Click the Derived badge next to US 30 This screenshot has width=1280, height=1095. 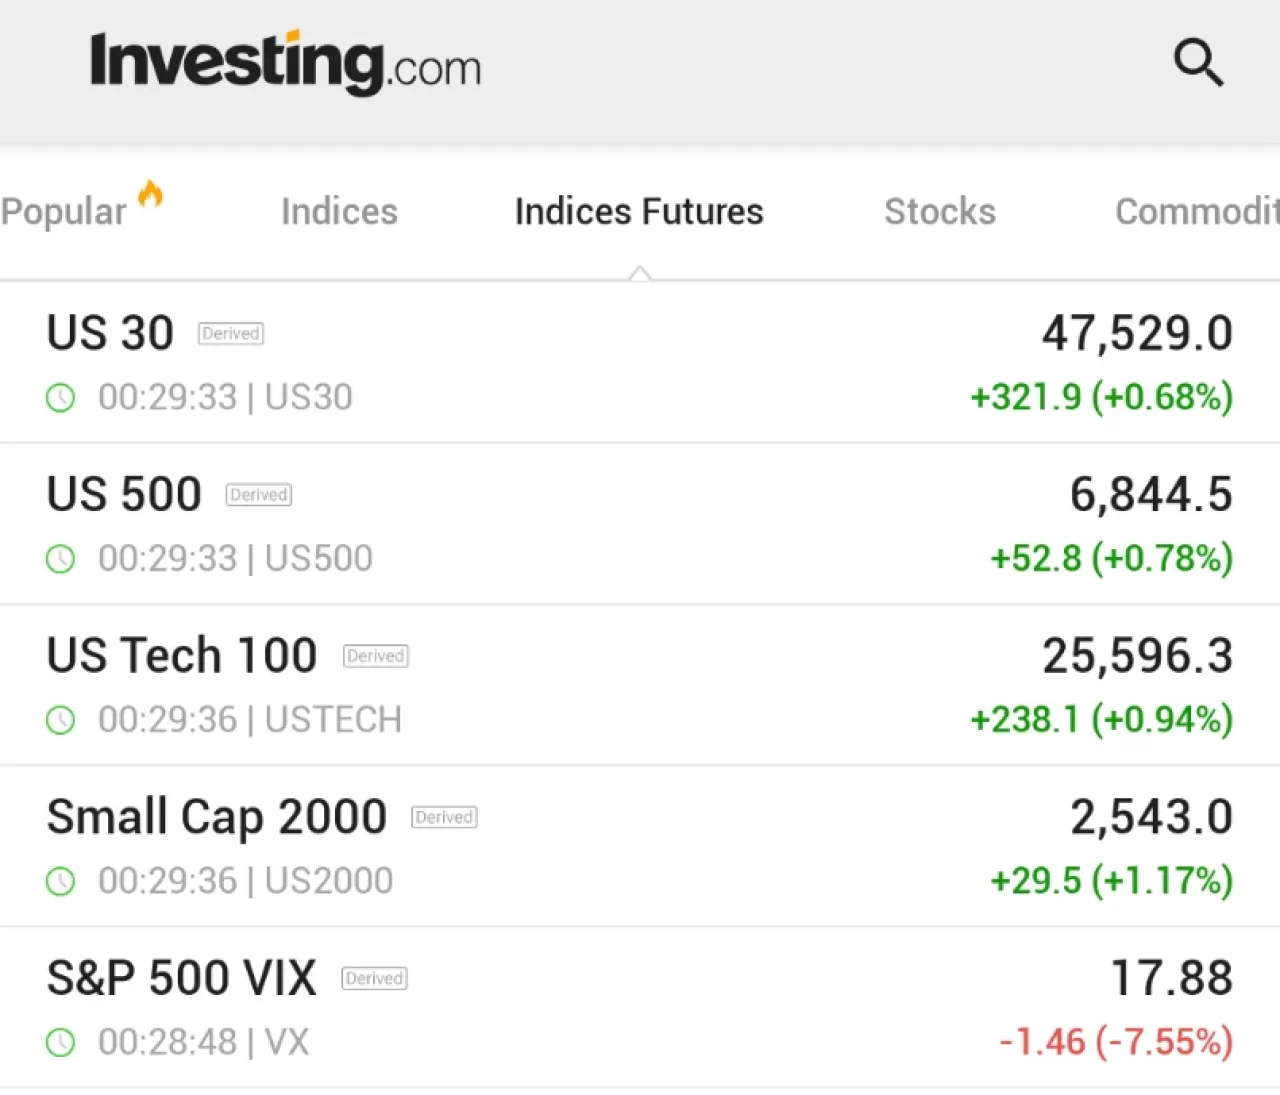pos(230,333)
